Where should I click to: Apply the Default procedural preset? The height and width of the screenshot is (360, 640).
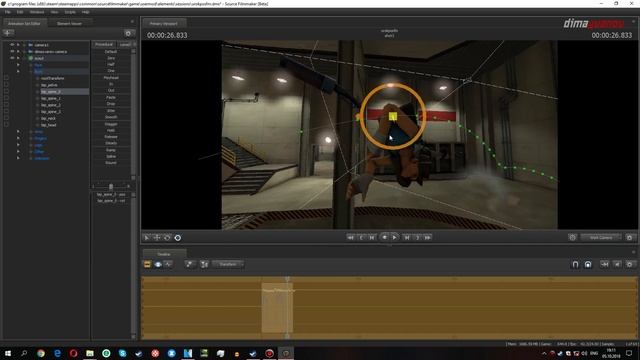tap(111, 52)
